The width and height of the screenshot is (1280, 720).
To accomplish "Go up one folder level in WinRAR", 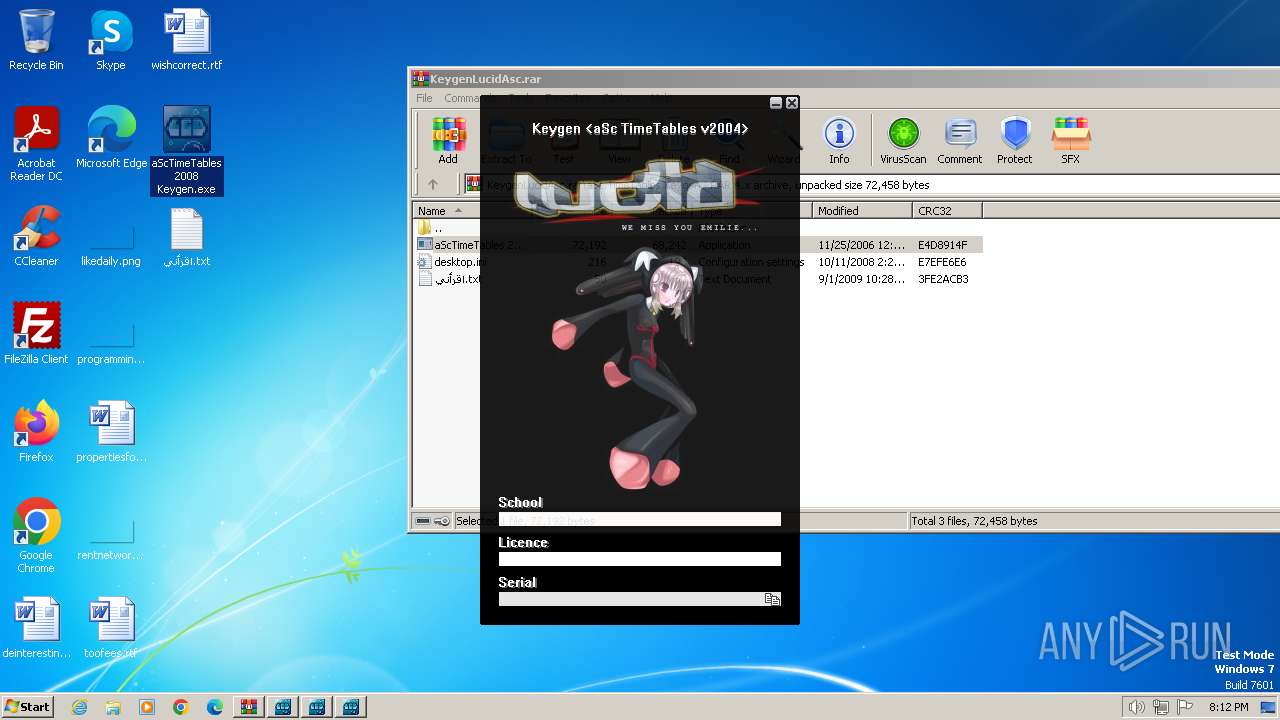I will (433, 185).
